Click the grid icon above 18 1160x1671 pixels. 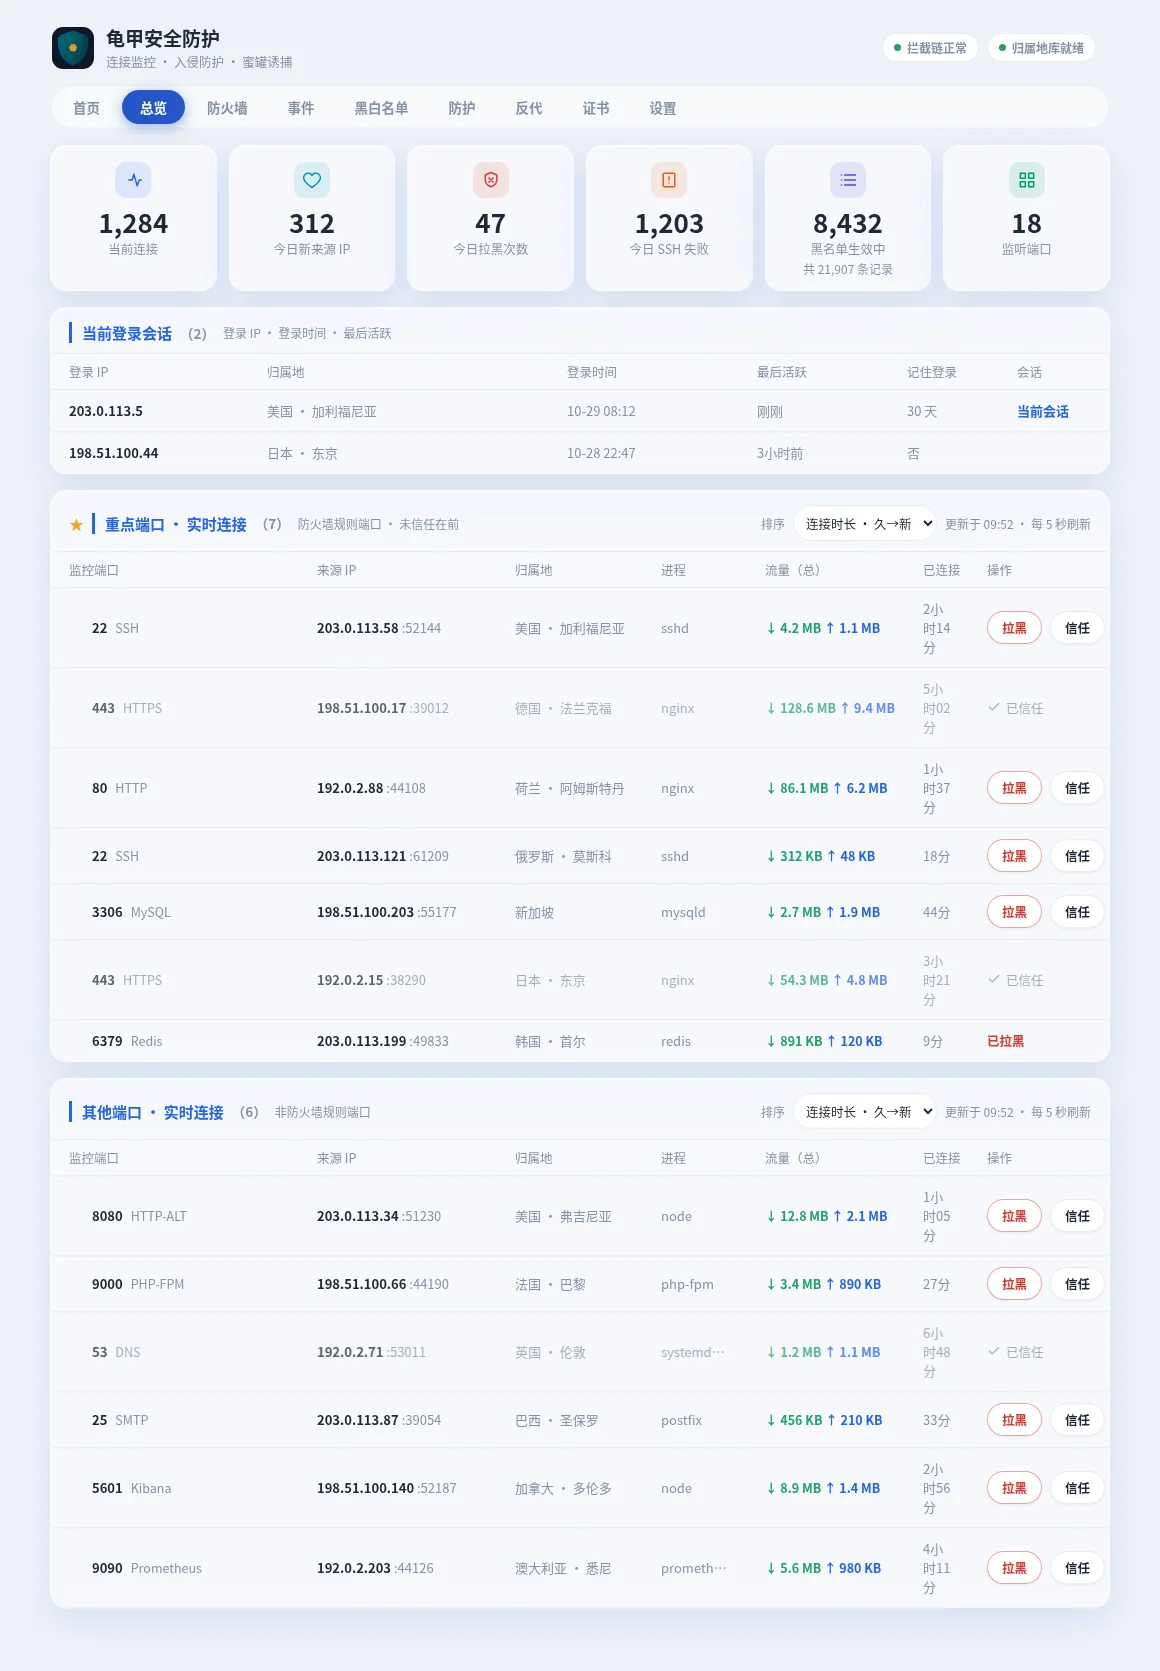coord(1026,180)
